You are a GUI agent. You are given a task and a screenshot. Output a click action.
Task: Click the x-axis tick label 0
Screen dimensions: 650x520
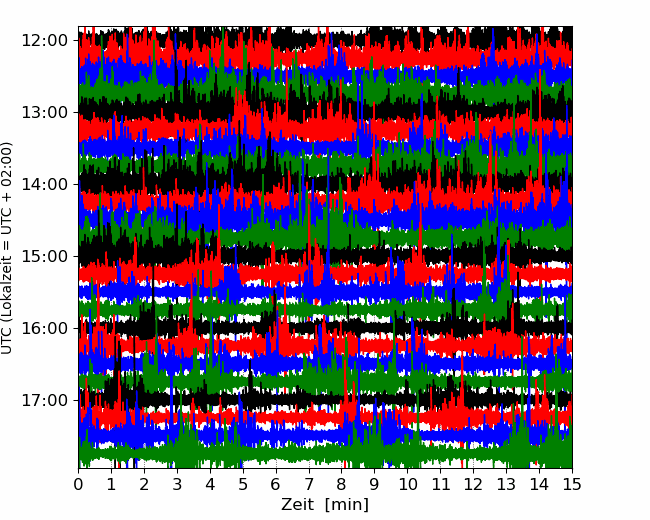click(x=78, y=484)
